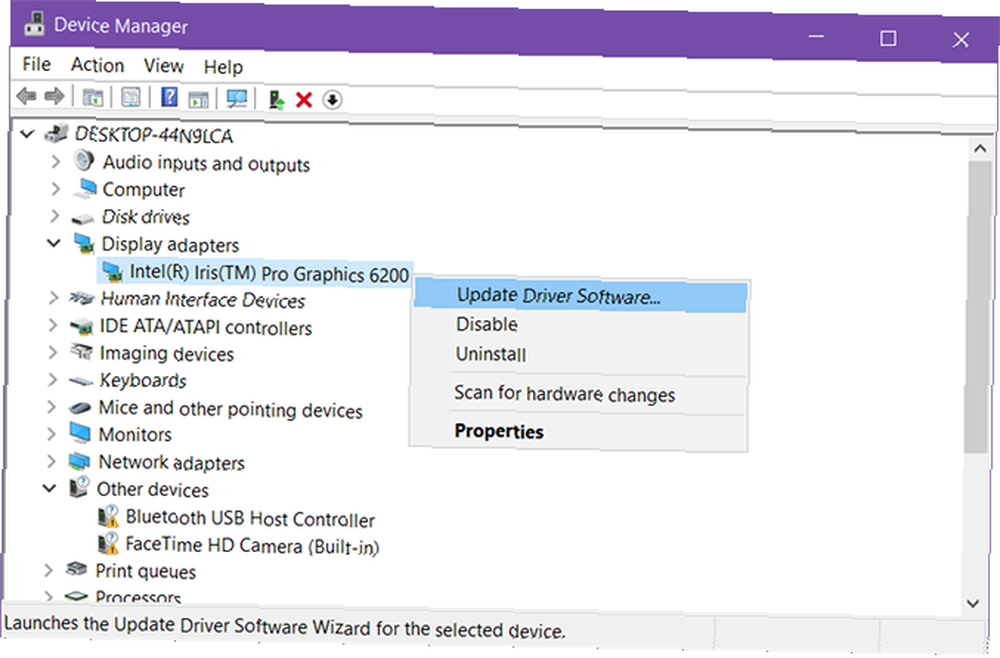Collapse the DESKTOP-44N9LCA root node

click(27, 133)
